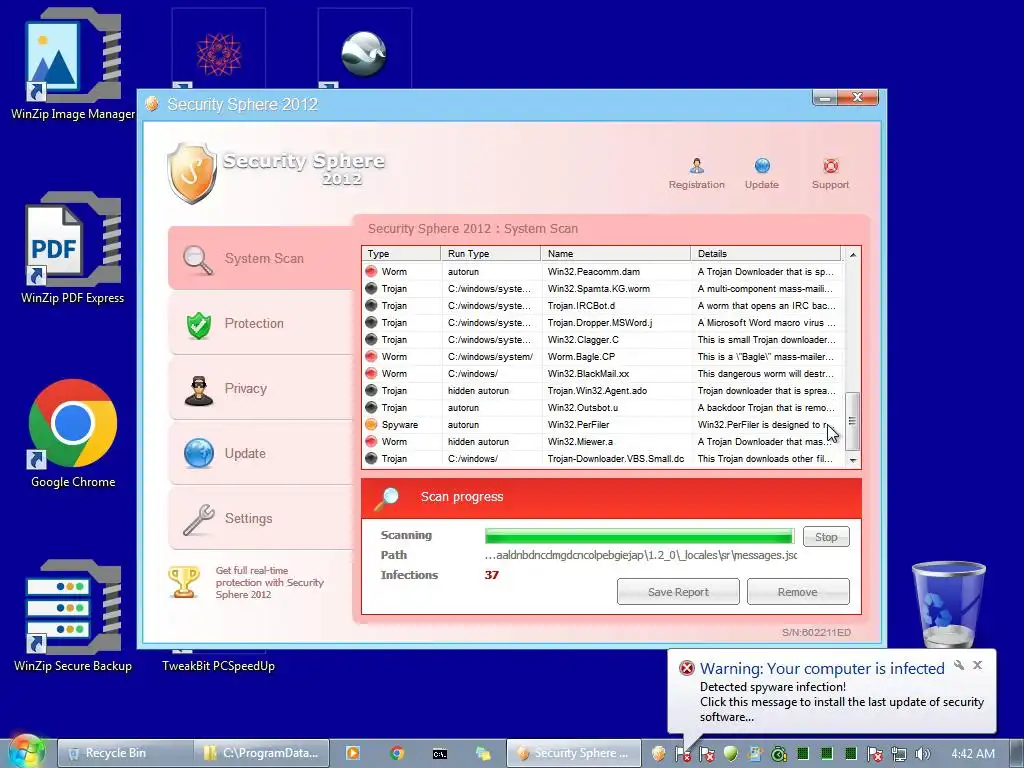Select Trojan.Dropper.MSWord.j row
1024x768 pixels.
(602, 323)
